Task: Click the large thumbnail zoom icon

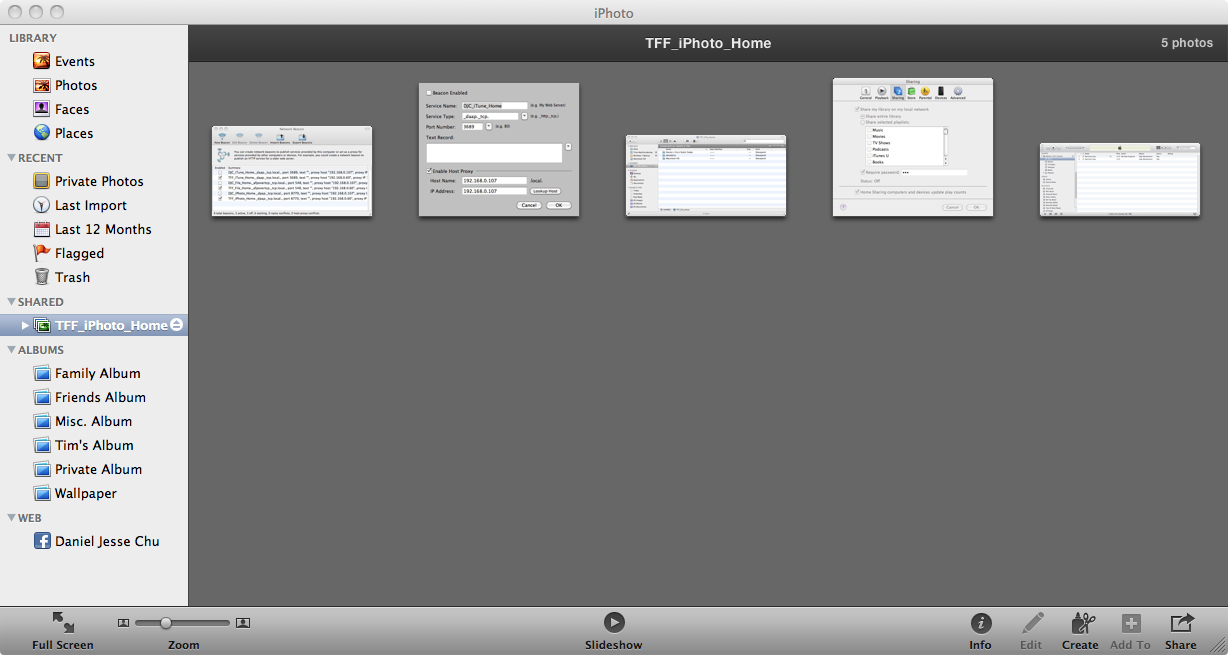Action: click(243, 623)
